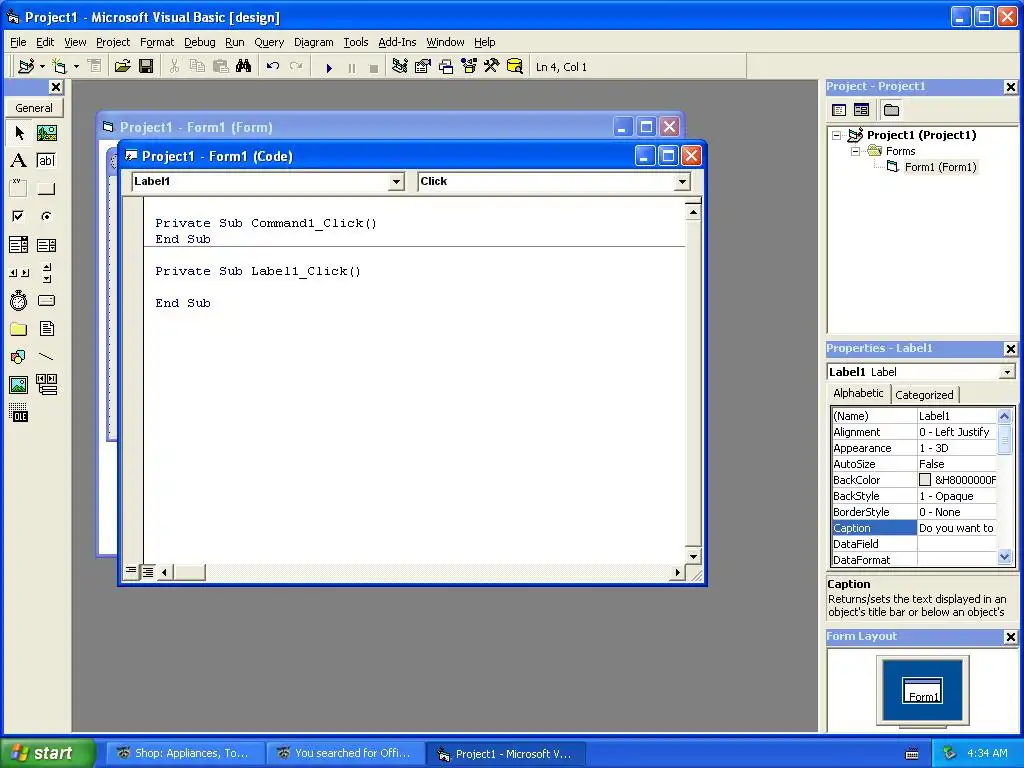Select the OptionButton tool in toolbox

tap(46, 216)
